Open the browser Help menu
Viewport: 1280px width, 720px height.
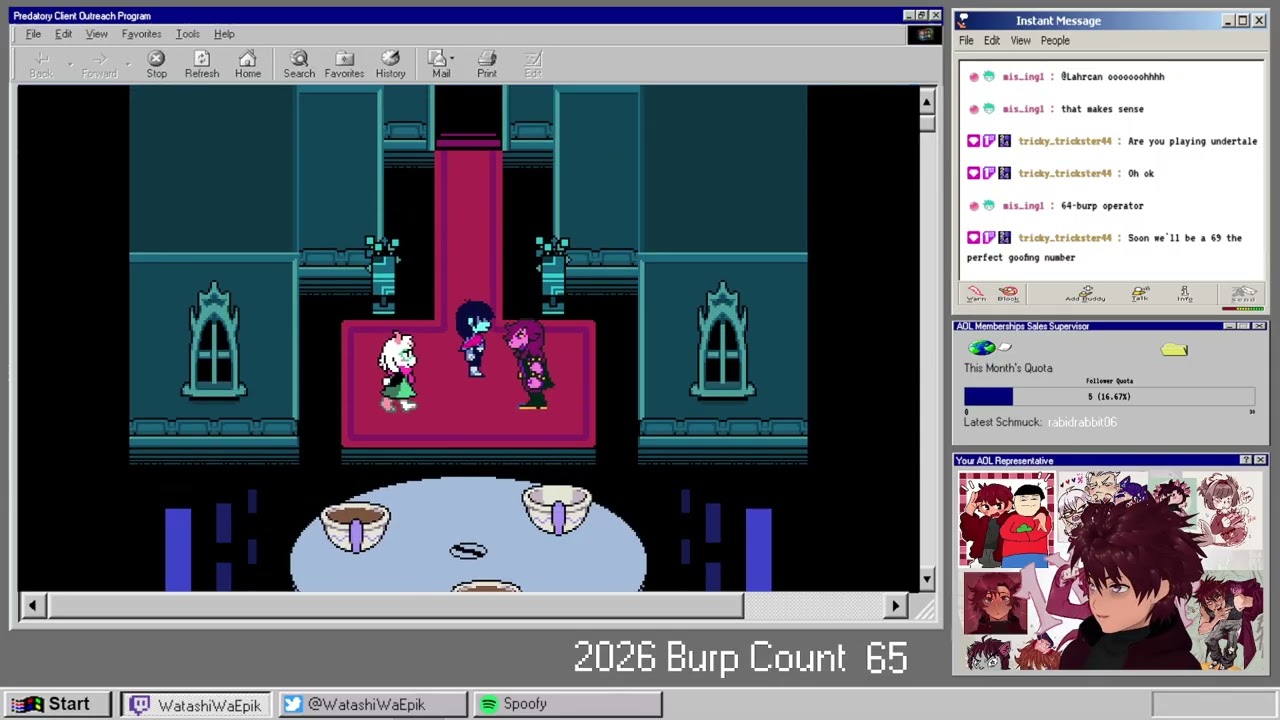pyautogui.click(x=224, y=34)
